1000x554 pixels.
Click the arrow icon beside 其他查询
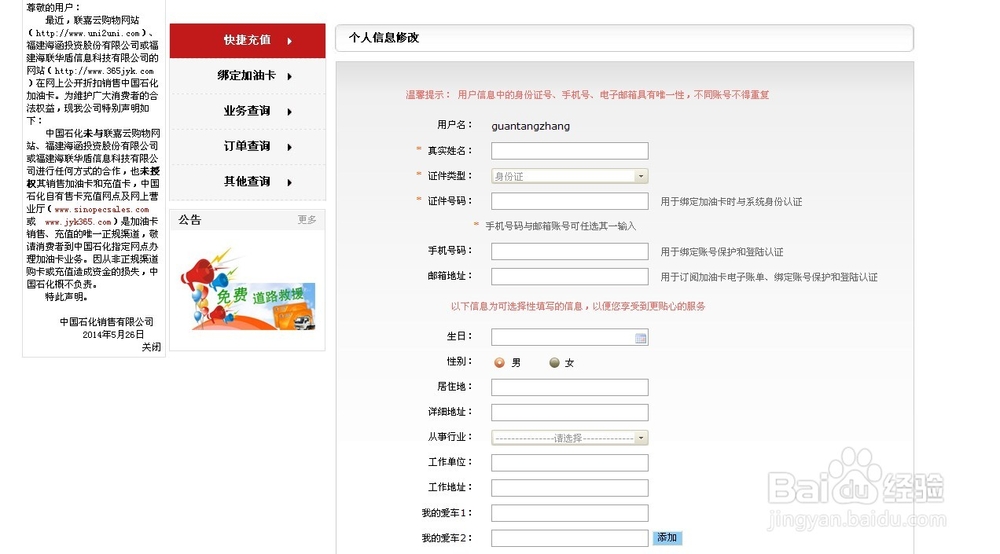(x=290, y=183)
